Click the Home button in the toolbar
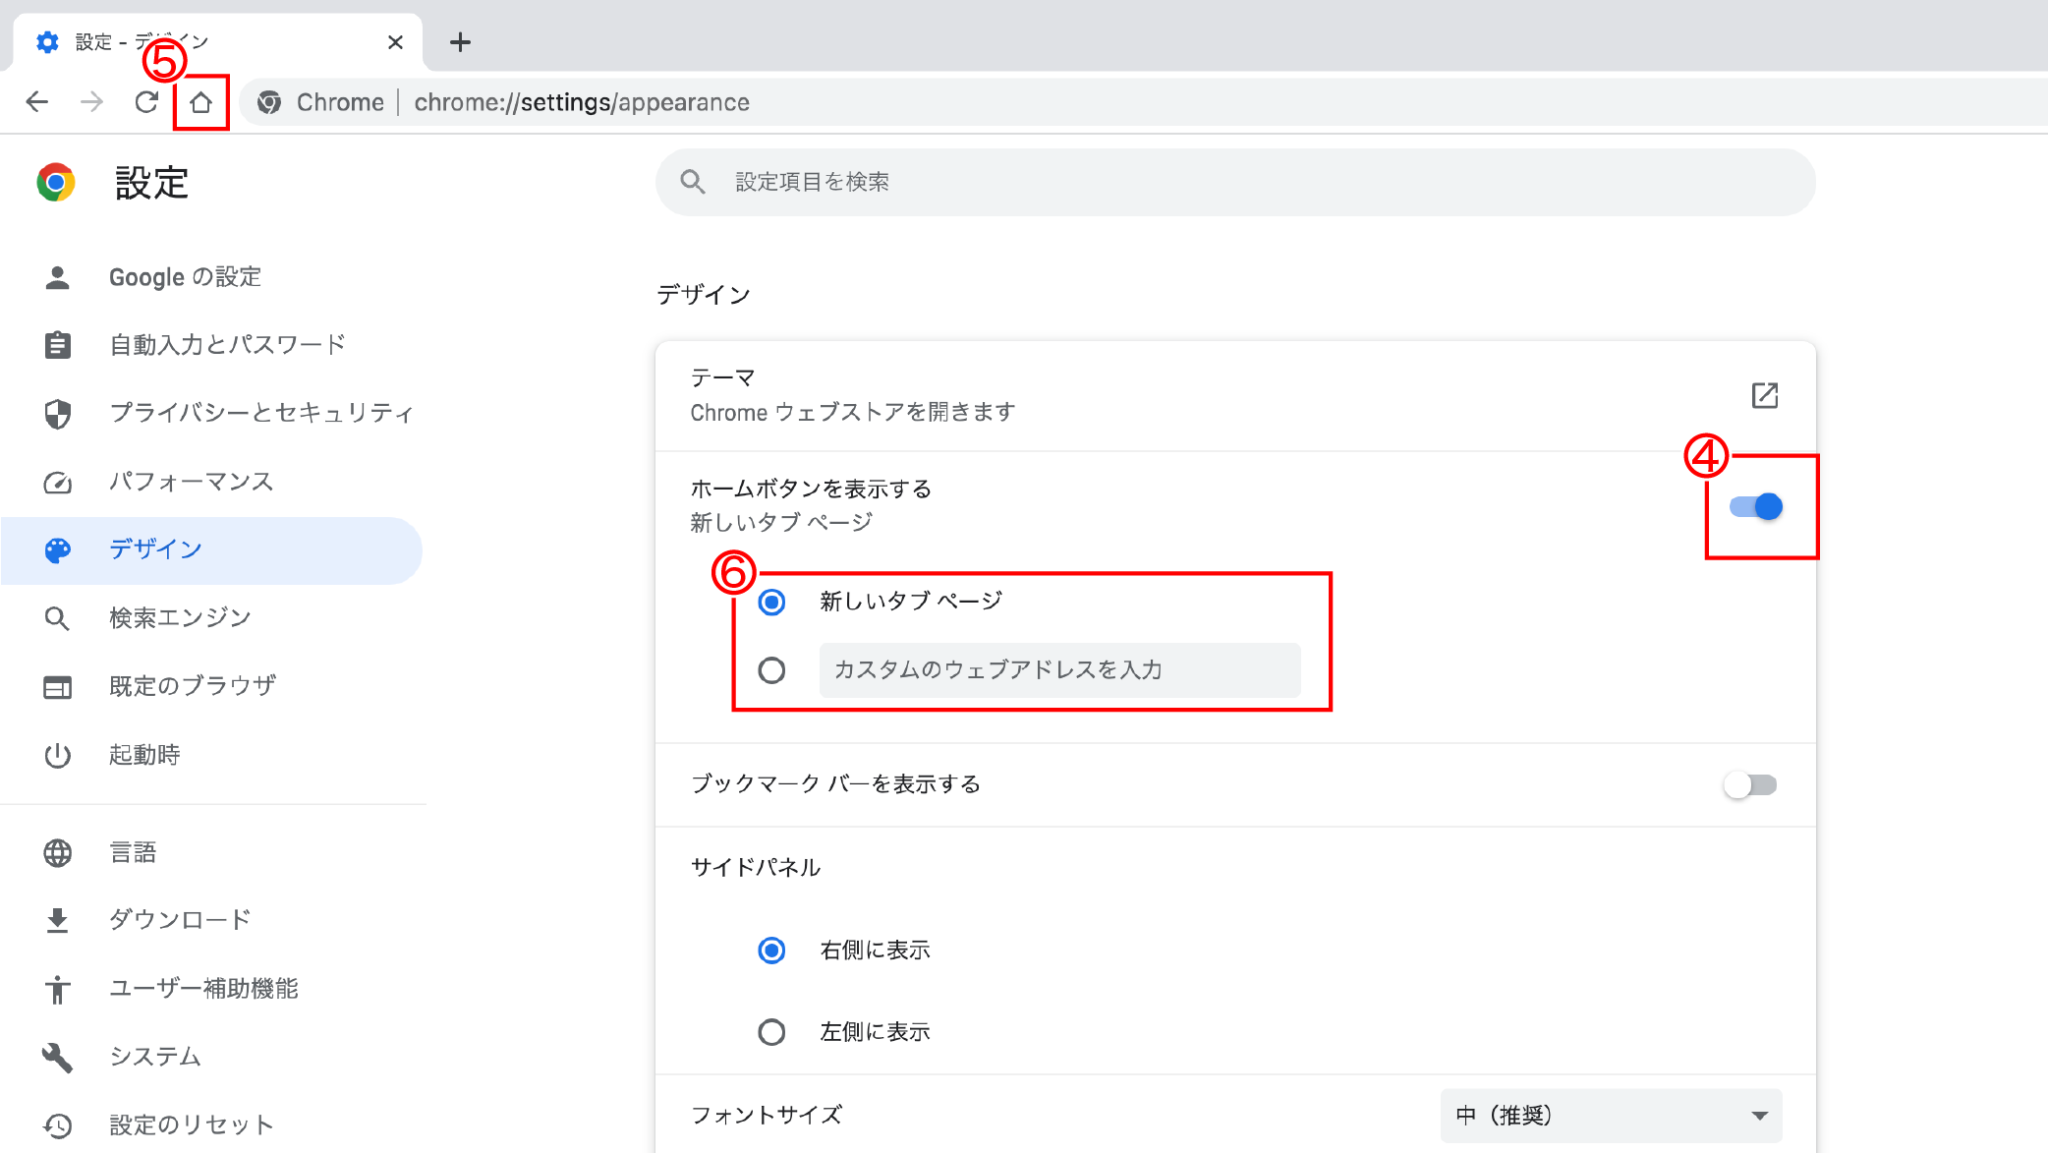The height and width of the screenshot is (1153, 2048). point(201,102)
